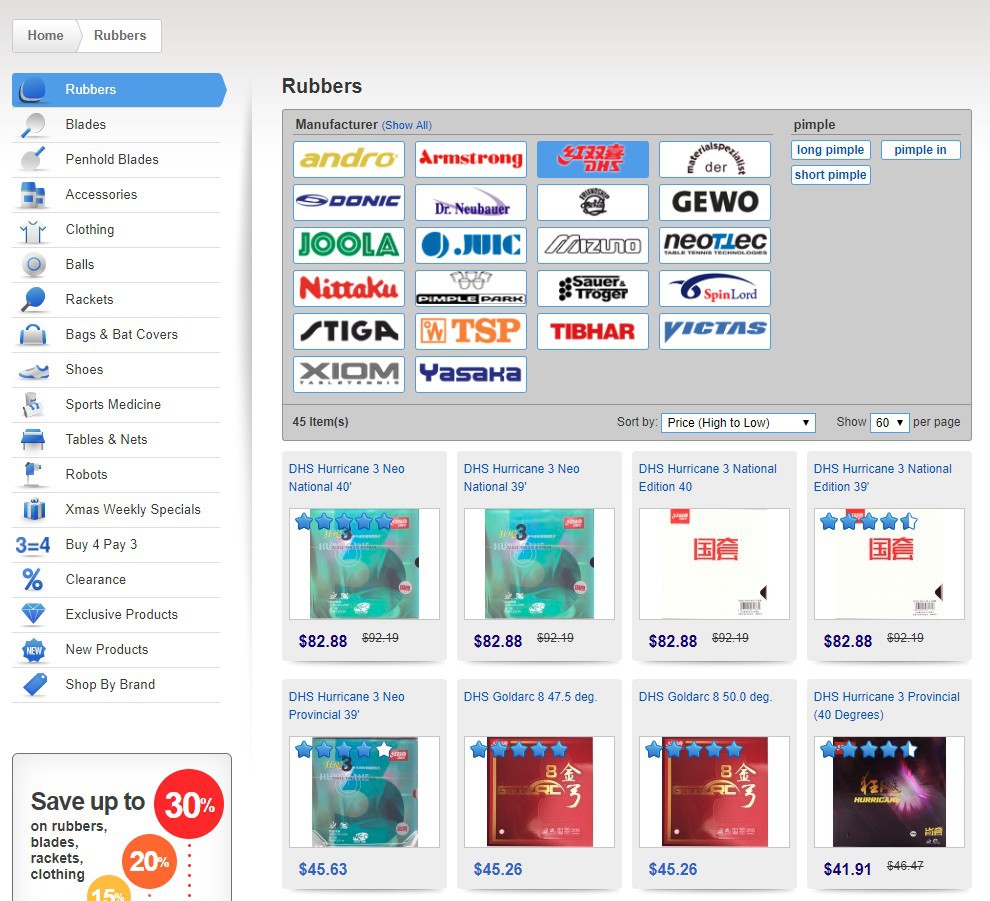Click the Show All manufacturers link

407,125
